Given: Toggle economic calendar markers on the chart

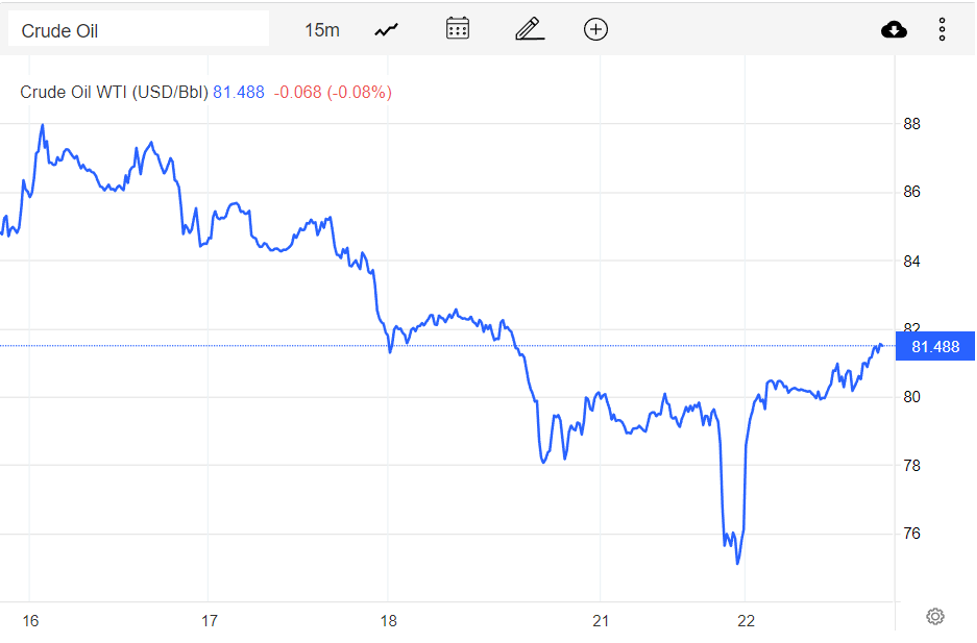Looking at the screenshot, I should pos(457,29).
